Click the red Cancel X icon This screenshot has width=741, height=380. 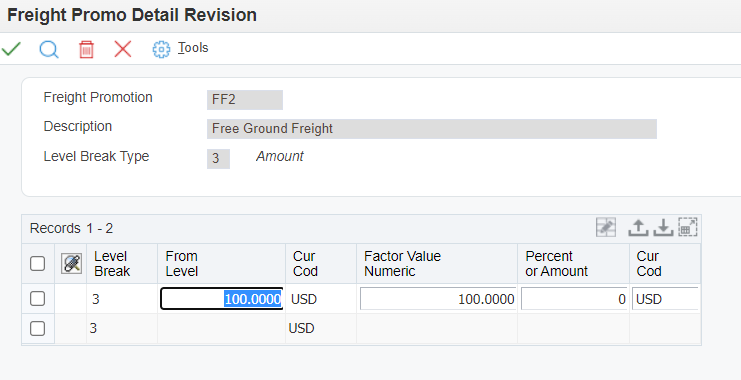(x=123, y=49)
